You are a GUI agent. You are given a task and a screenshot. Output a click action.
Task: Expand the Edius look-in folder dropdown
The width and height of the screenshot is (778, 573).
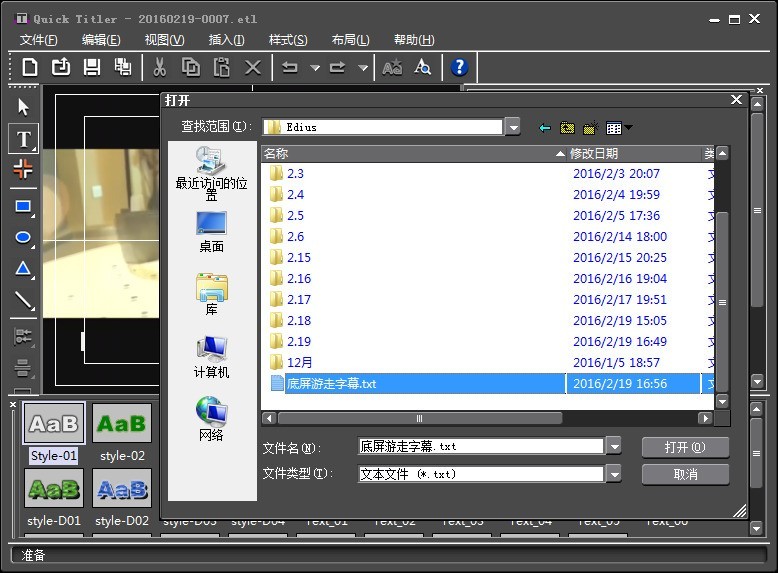(513, 127)
